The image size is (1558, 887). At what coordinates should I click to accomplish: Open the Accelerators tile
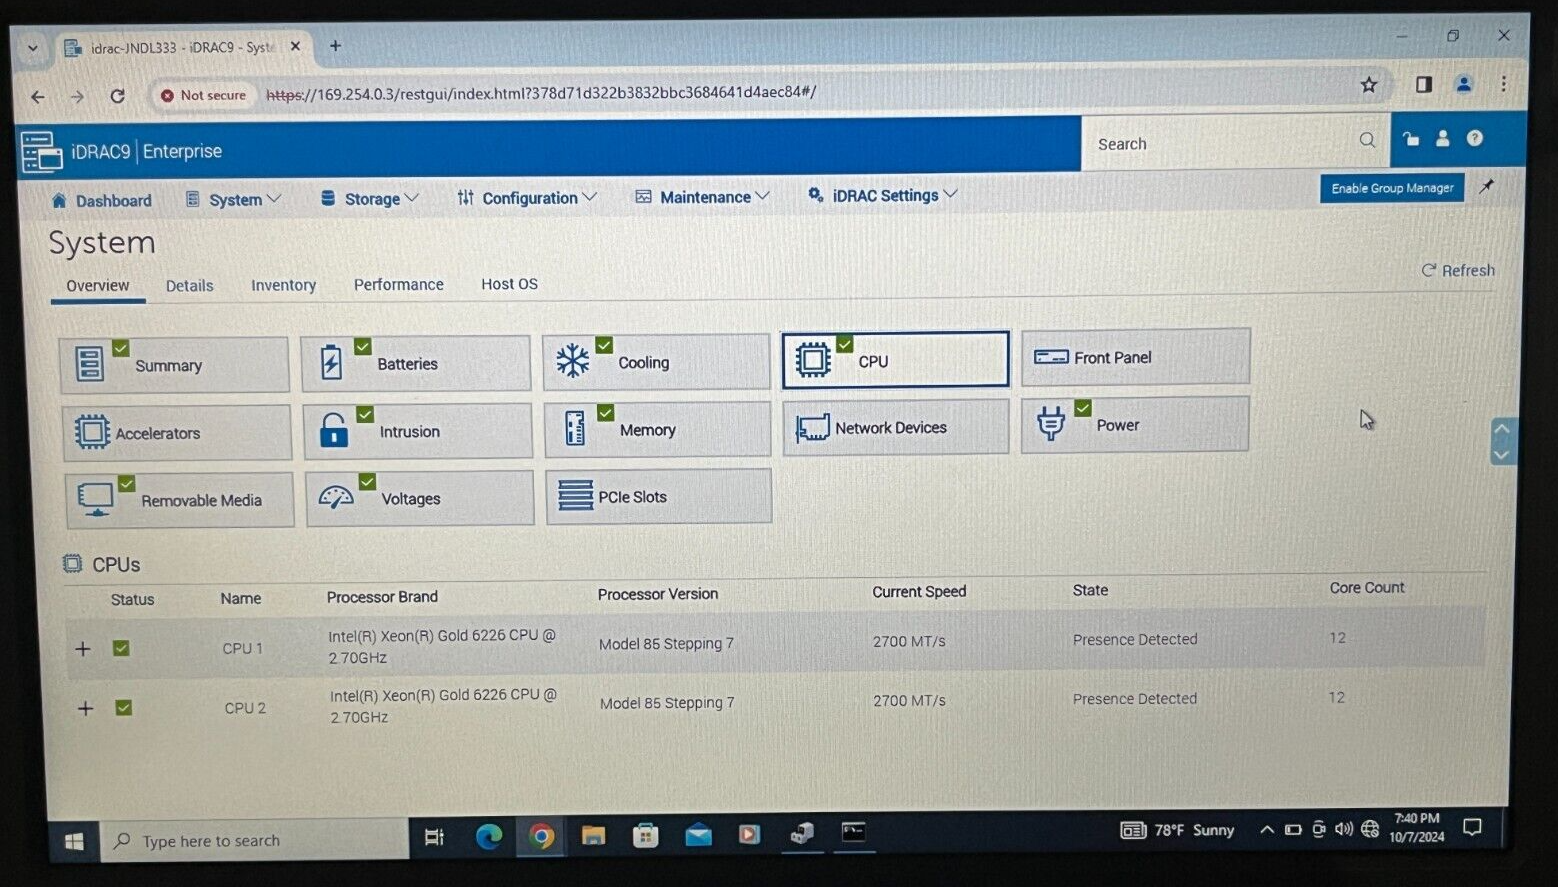(177, 433)
